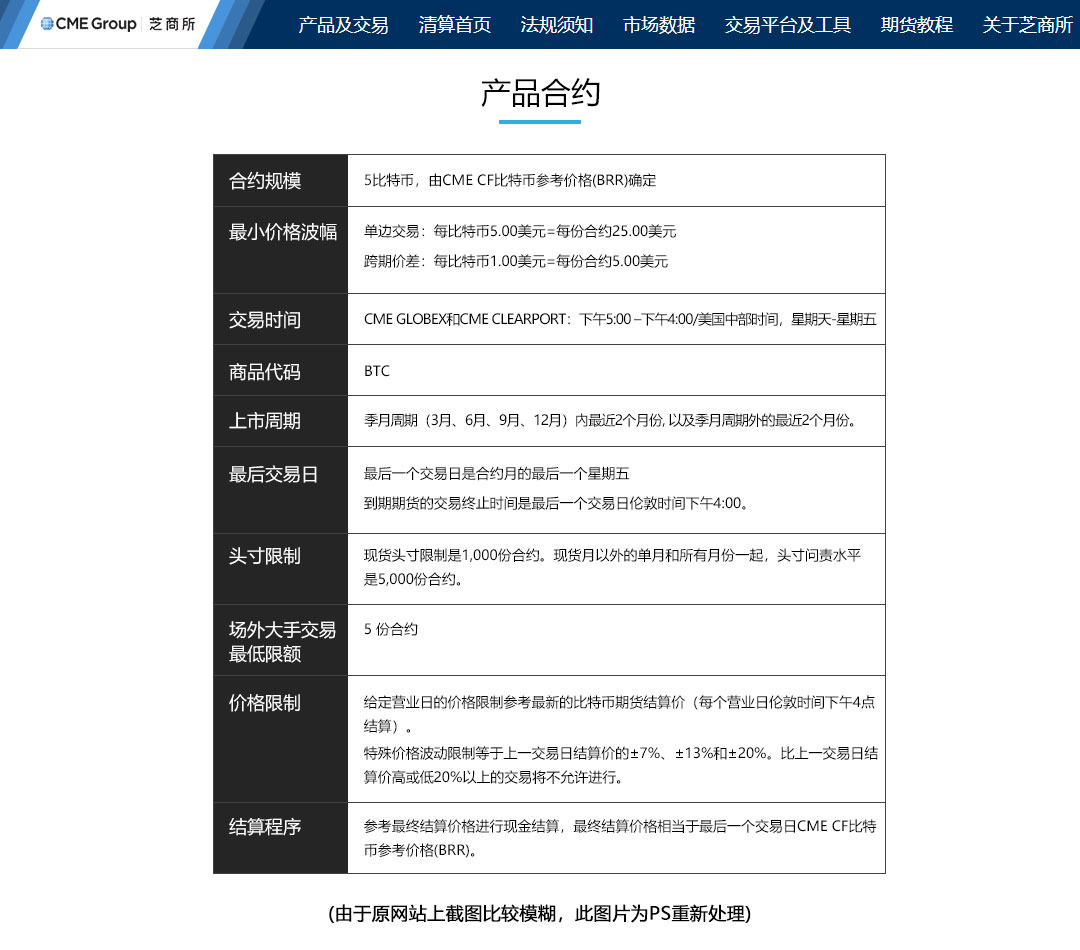Select the 芝商所 brand text
The image size is (1080, 950).
pos(171,22)
